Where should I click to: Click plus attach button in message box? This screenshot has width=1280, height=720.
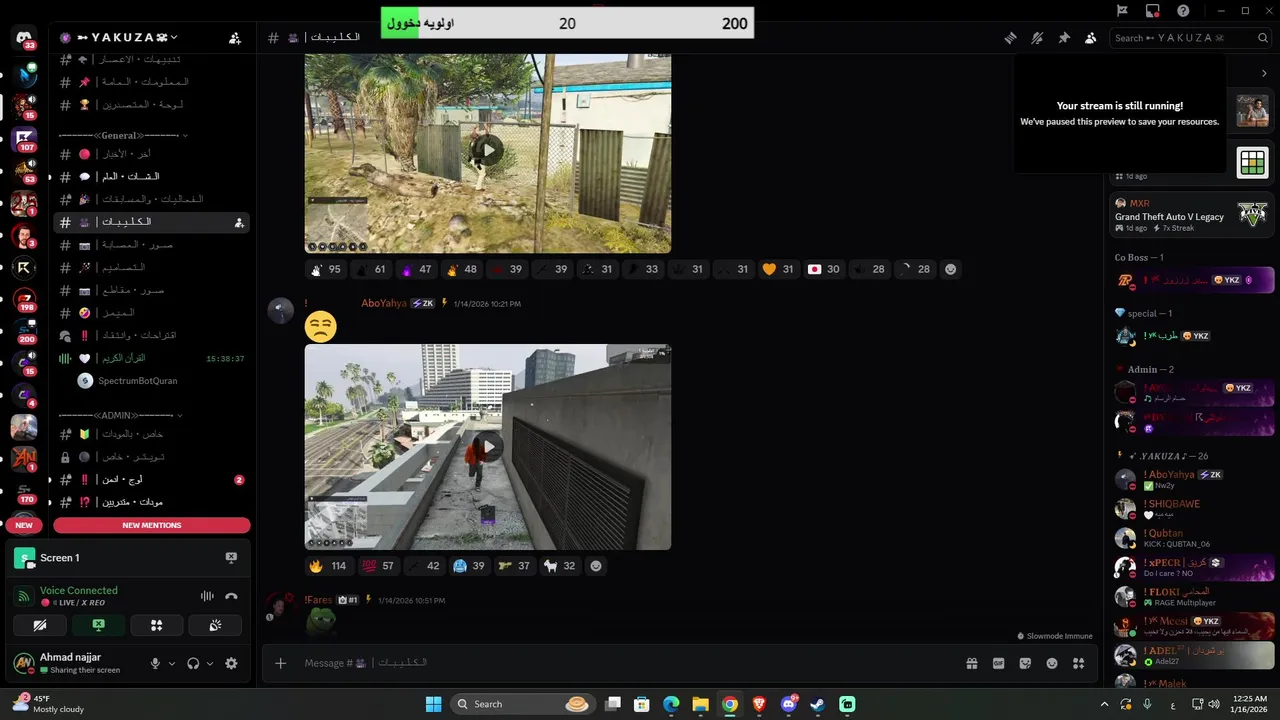tap(281, 663)
